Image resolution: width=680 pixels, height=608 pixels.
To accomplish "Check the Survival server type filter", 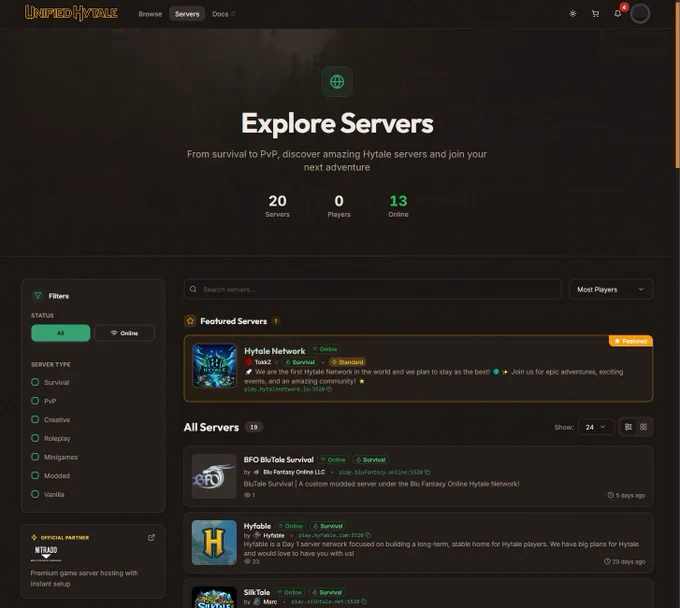I will pos(35,382).
